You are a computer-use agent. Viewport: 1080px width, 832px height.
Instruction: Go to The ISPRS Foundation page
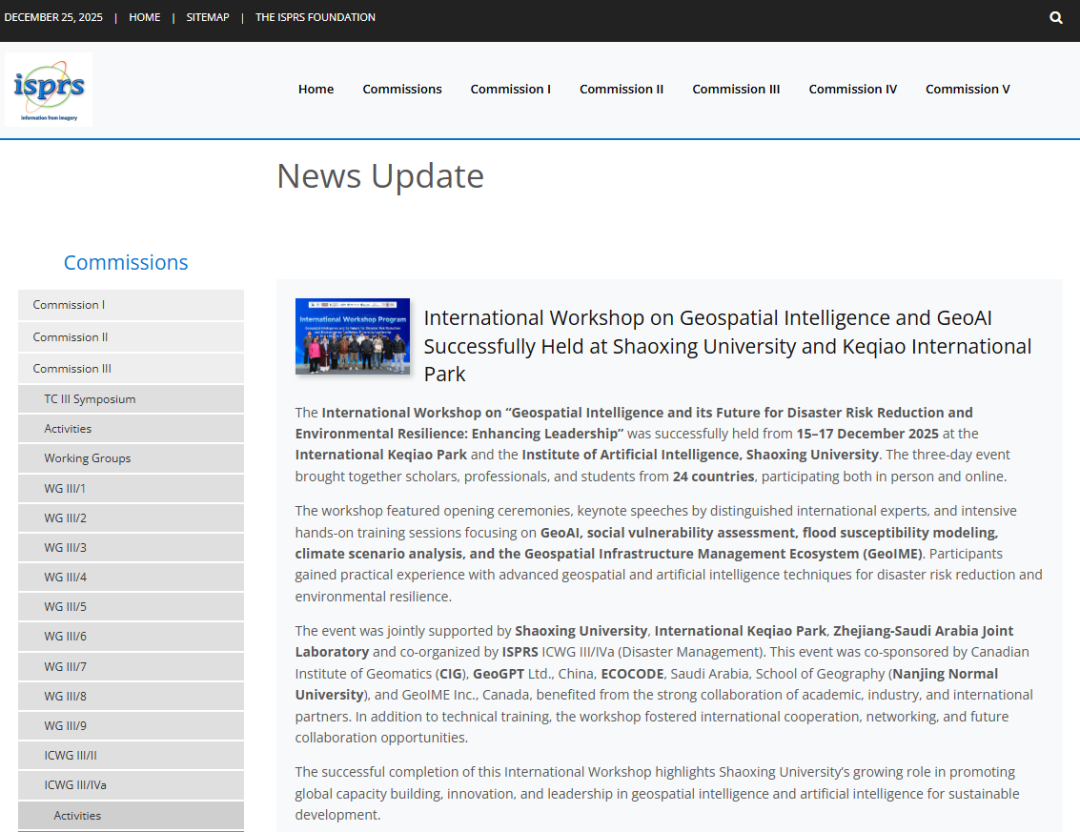click(315, 17)
